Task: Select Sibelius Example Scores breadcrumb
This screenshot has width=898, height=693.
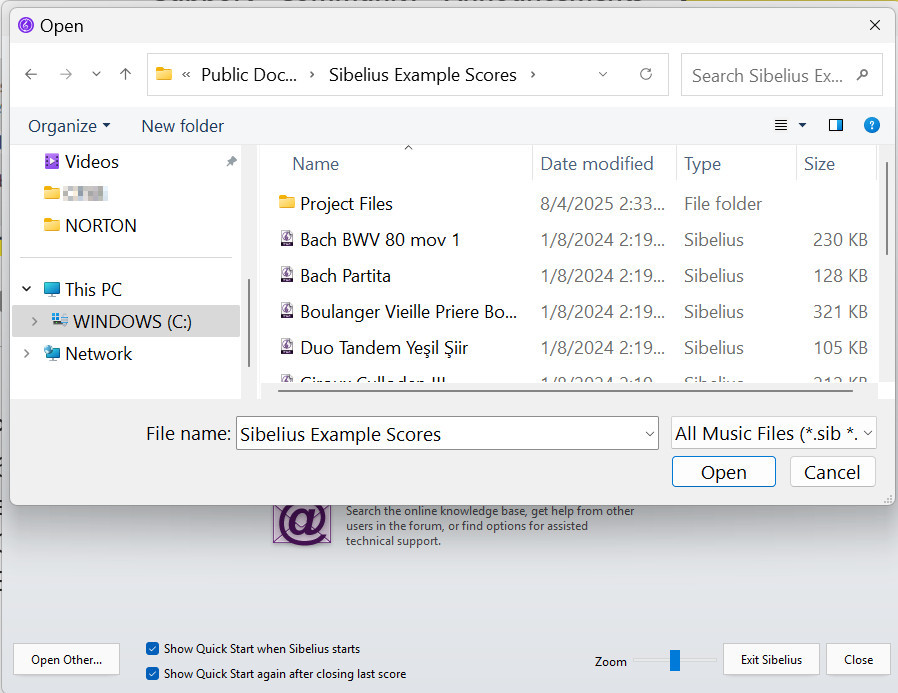Action: click(x=423, y=74)
